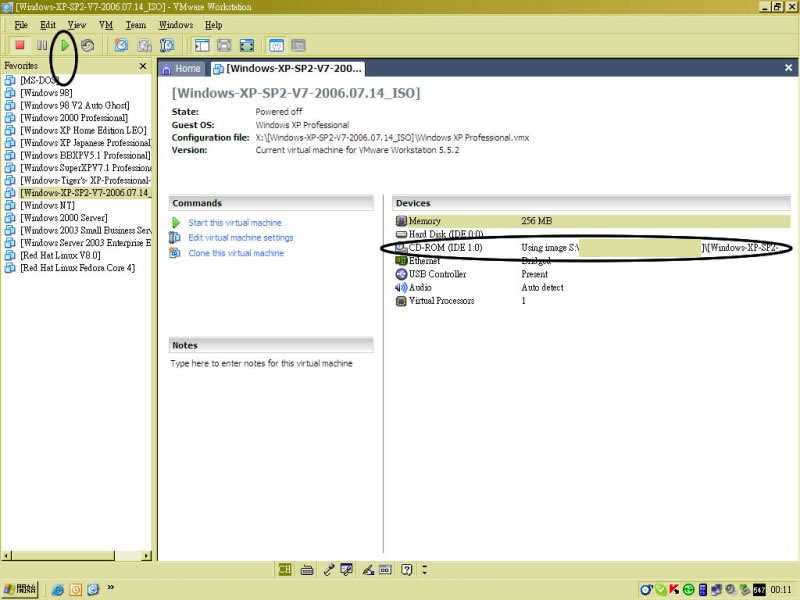
Task: Close the current VM tab
Action: 788,68
